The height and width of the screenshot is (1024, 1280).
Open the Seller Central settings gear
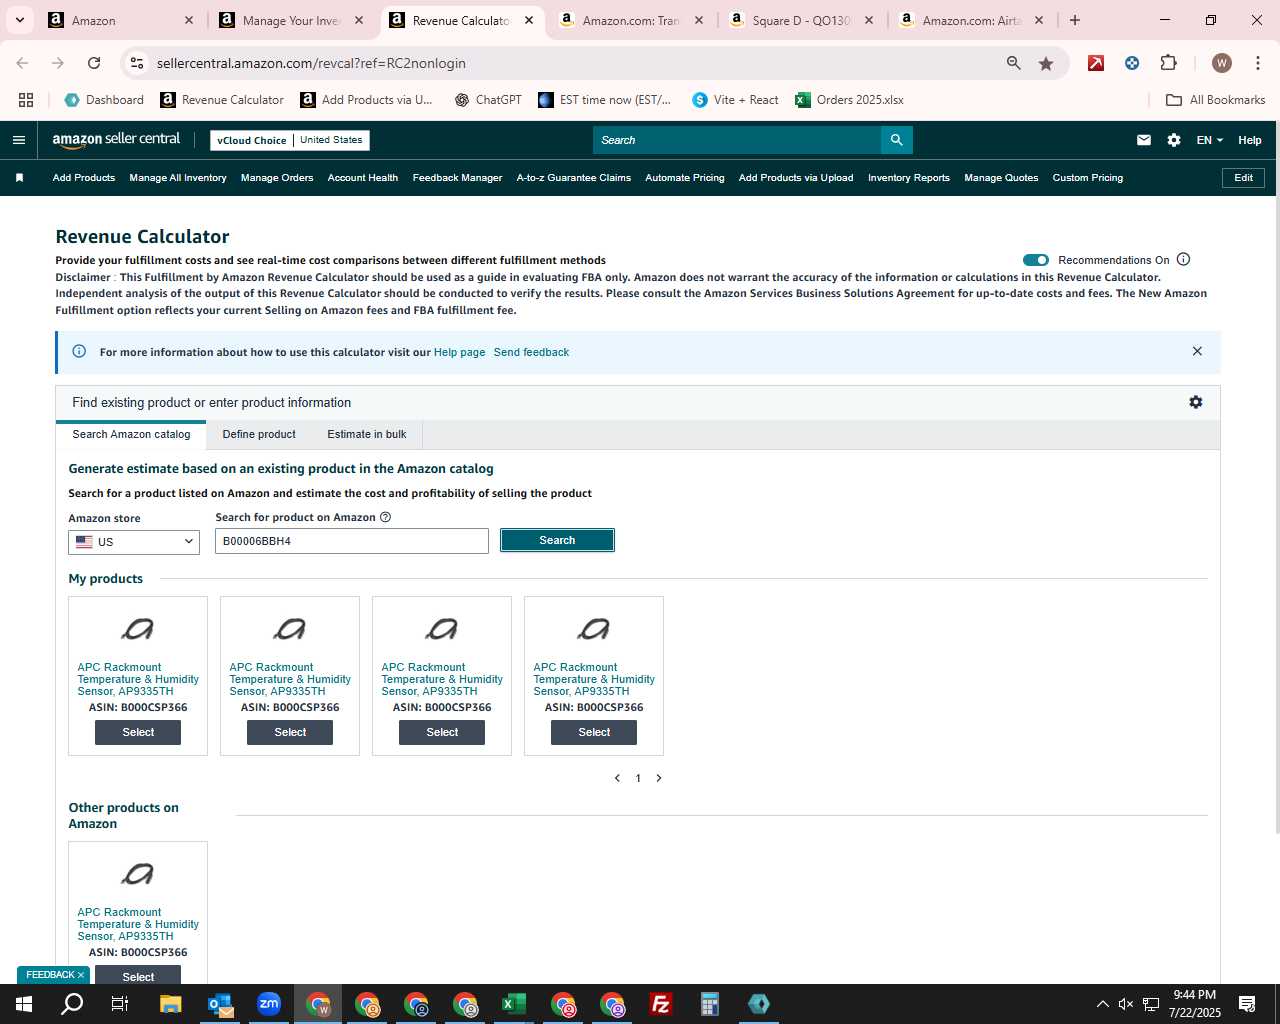[1174, 140]
